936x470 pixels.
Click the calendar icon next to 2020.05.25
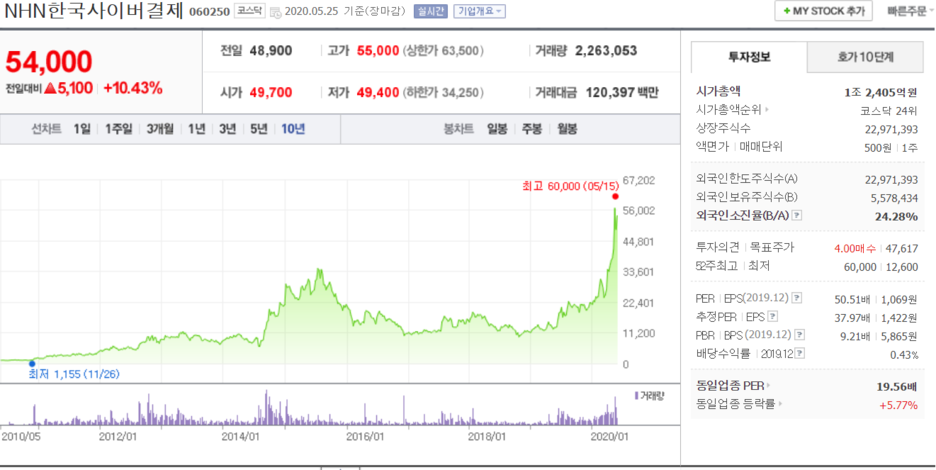[x=276, y=12]
